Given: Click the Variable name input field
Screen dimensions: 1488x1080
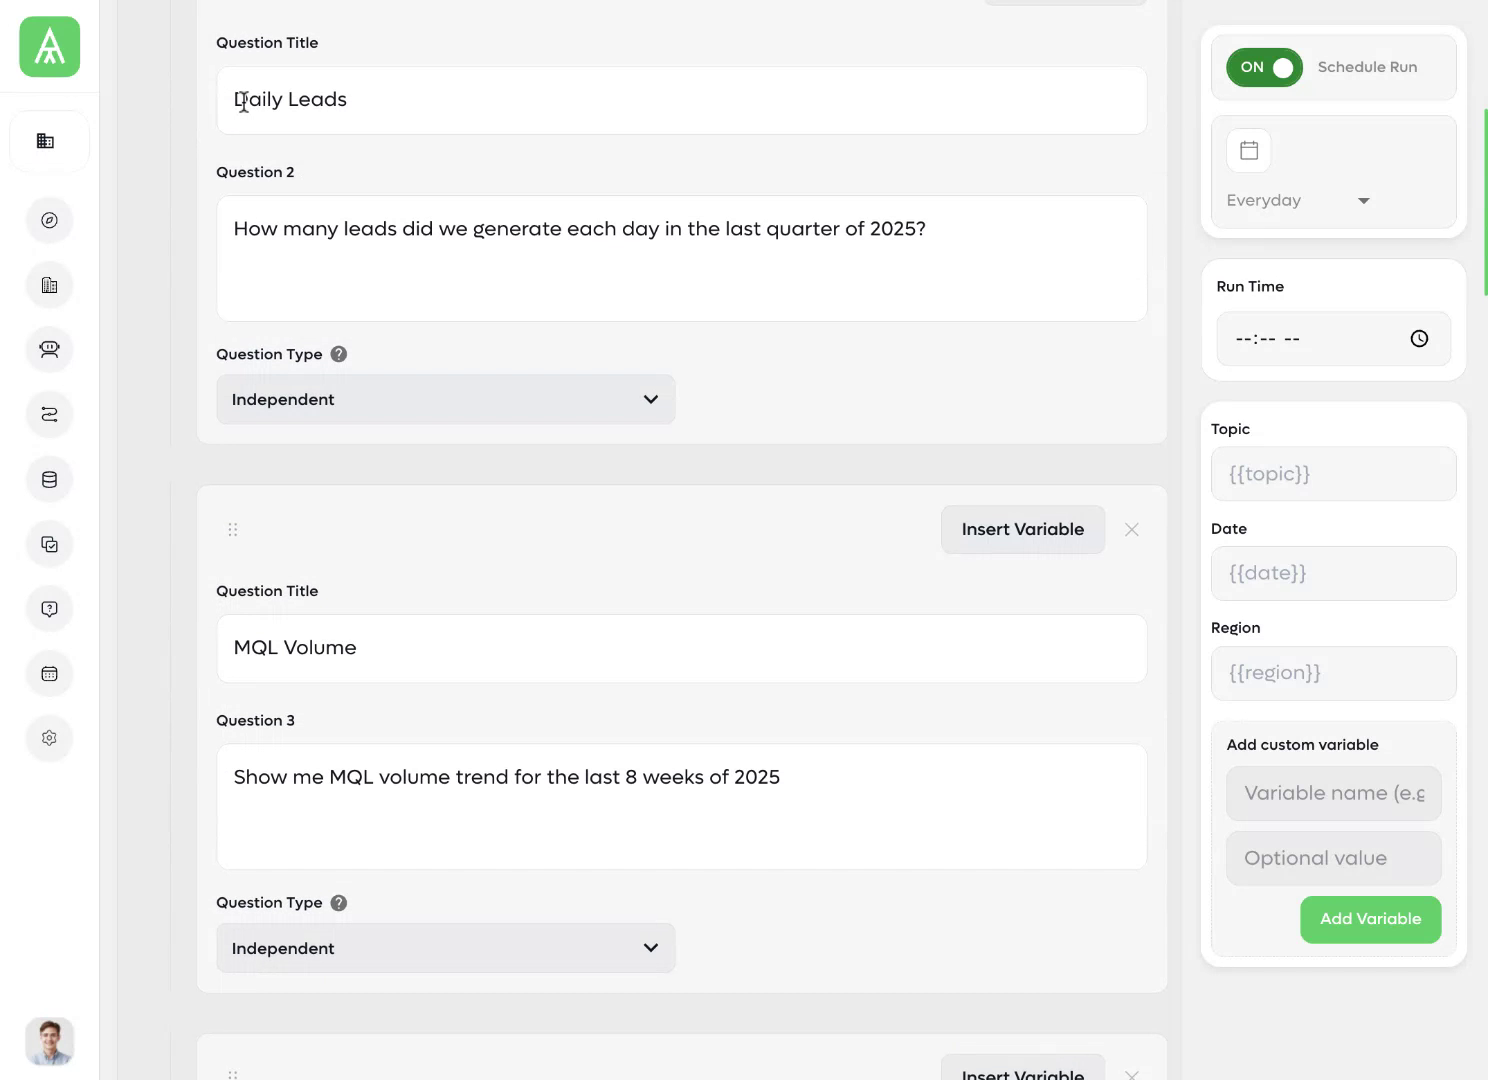Looking at the screenshot, I should pos(1334,793).
